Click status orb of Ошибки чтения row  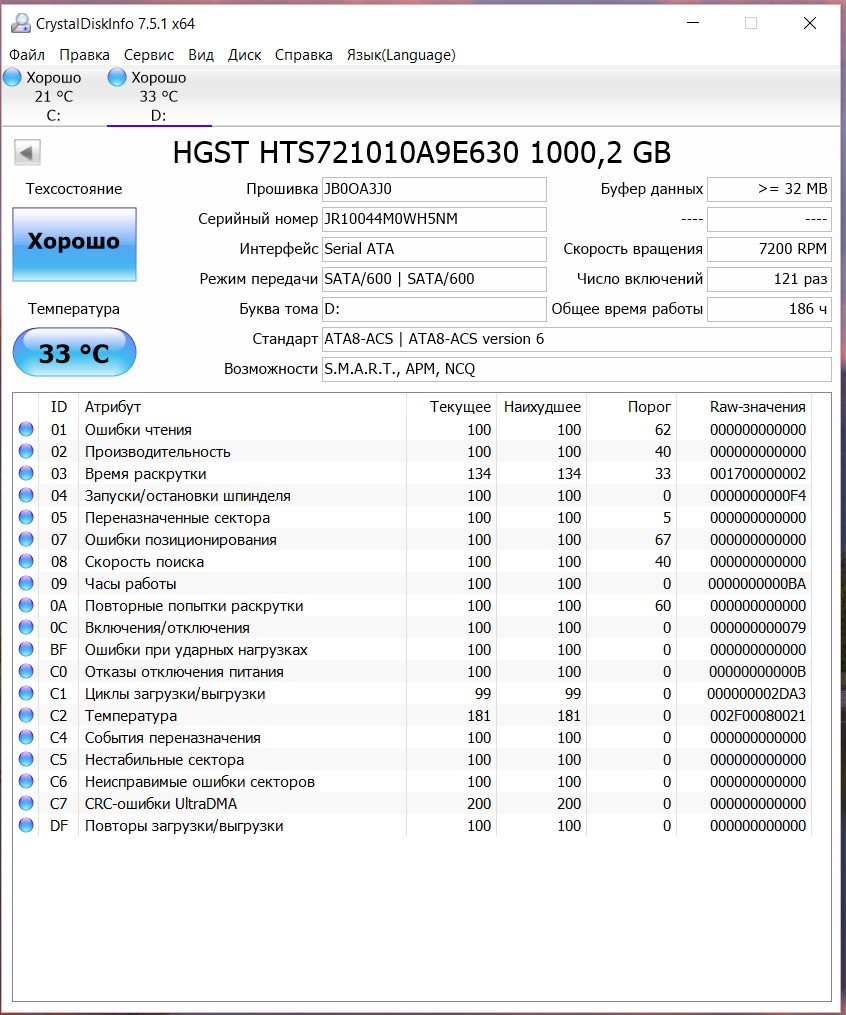tap(26, 429)
